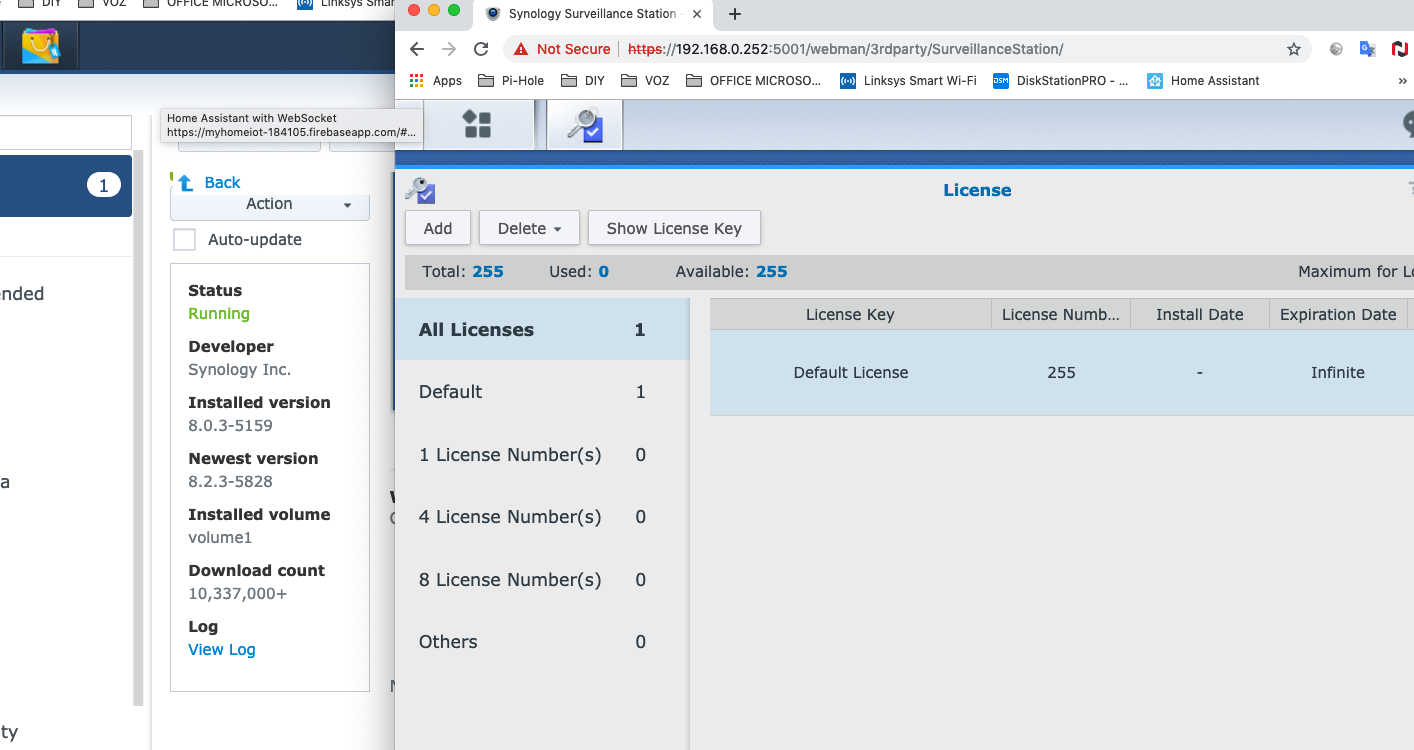Open View Log link
Image resolution: width=1414 pixels, height=750 pixels.
tap(222, 650)
